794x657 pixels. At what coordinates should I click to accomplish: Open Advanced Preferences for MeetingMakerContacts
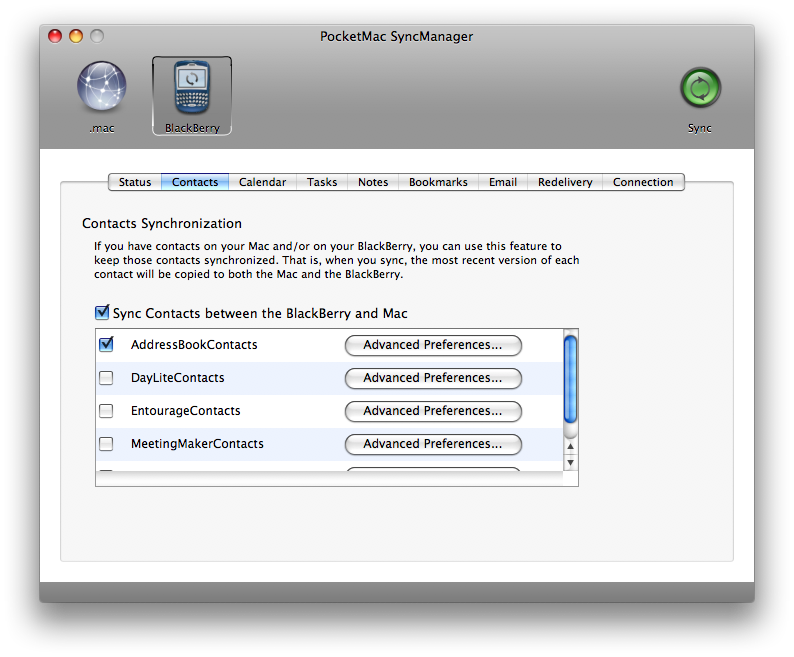(x=433, y=444)
